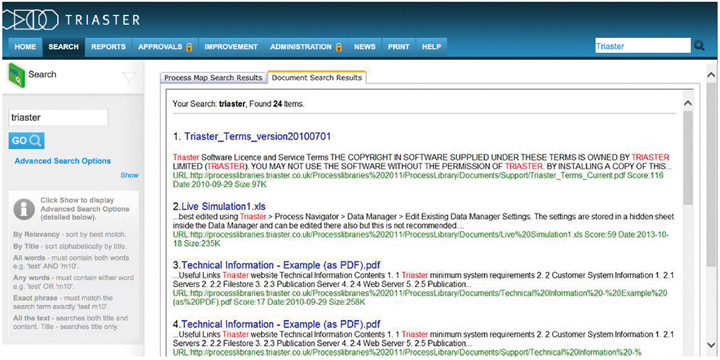Click the Triaster logo in the header
The height and width of the screenshot is (360, 720).
[71, 20]
